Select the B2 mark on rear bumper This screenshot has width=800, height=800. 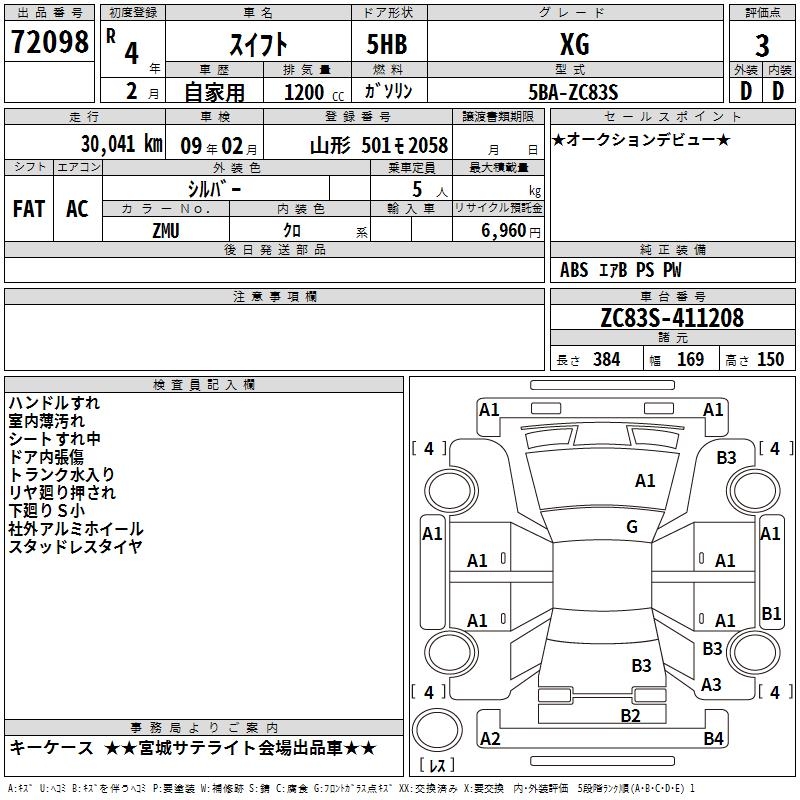pyautogui.click(x=630, y=715)
